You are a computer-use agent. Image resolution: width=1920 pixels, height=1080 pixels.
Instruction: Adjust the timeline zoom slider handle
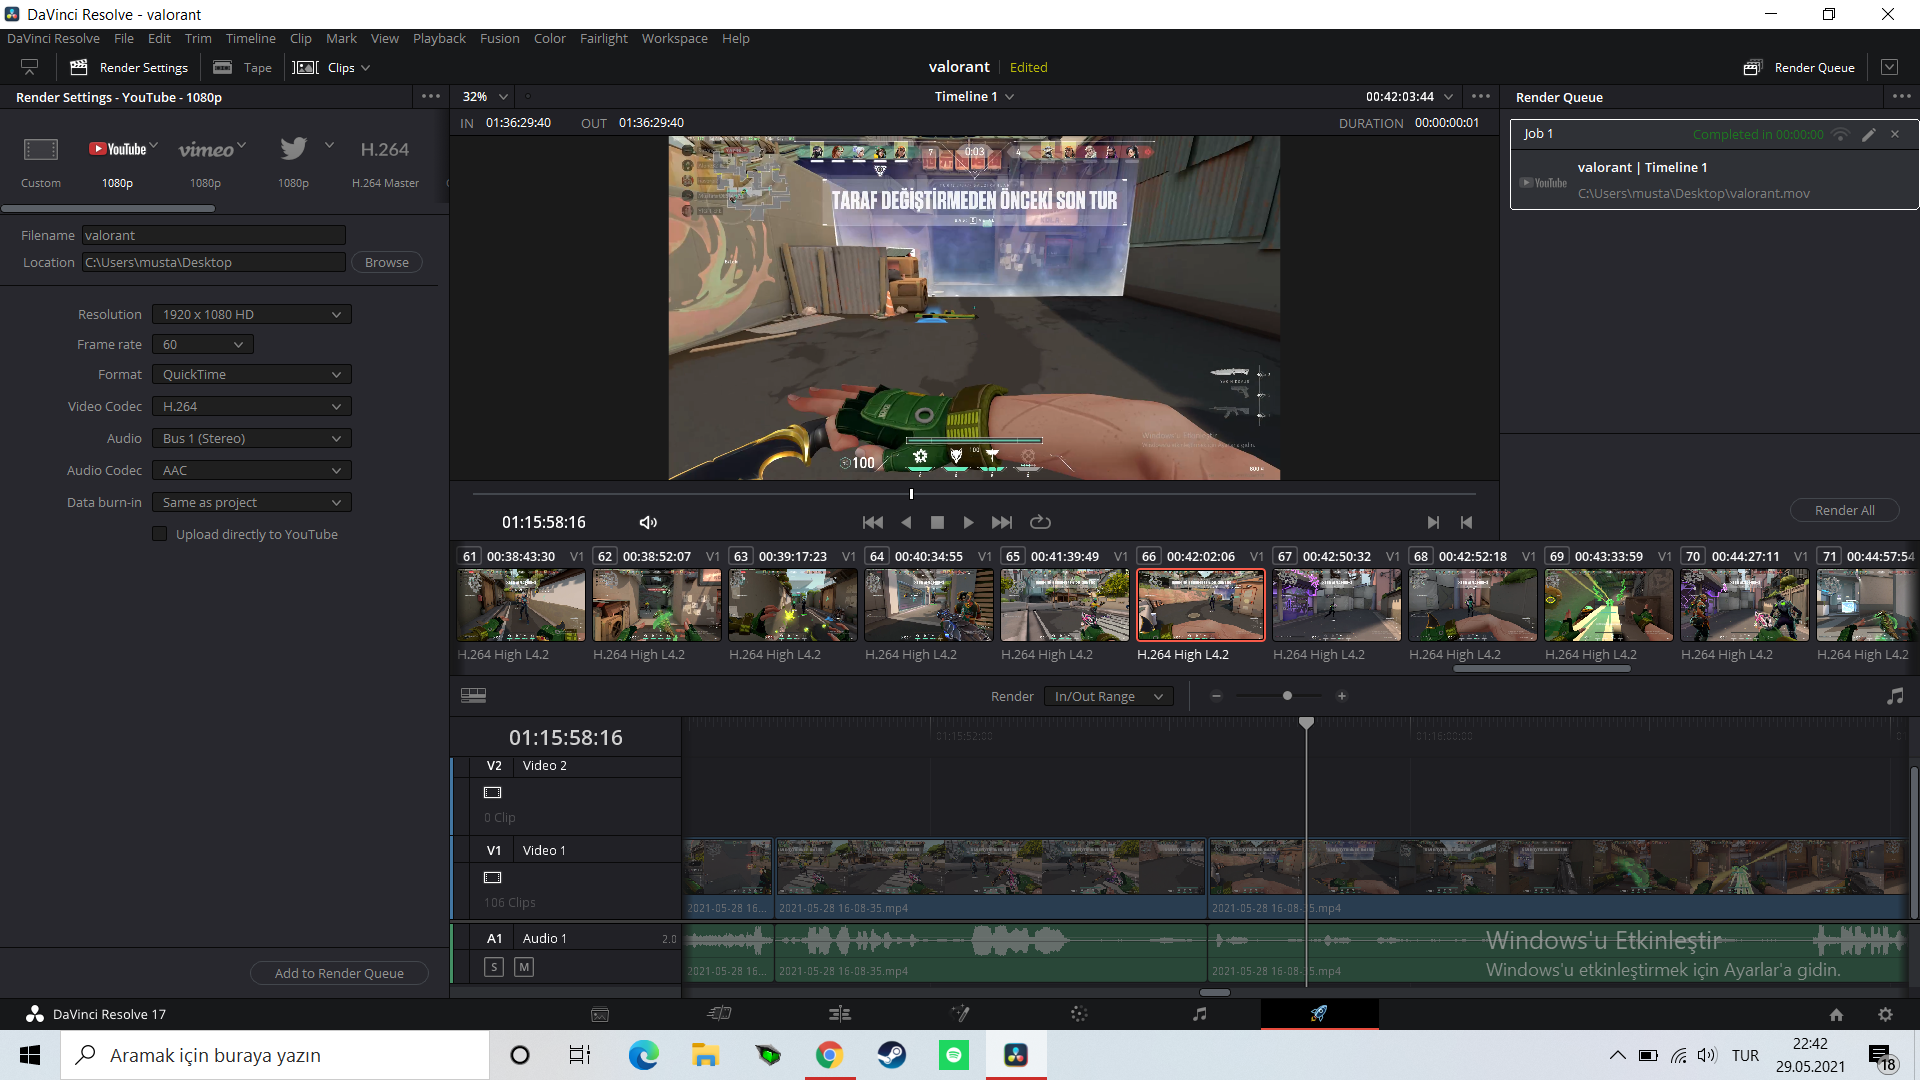(x=1287, y=696)
